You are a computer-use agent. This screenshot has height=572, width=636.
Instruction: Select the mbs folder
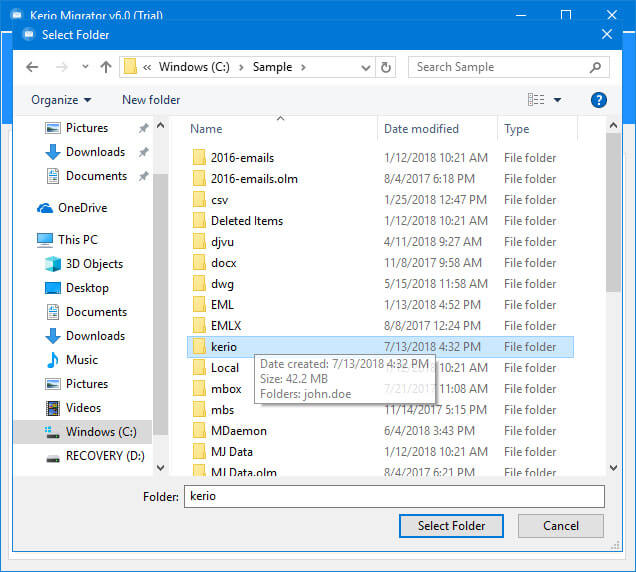[x=222, y=410]
